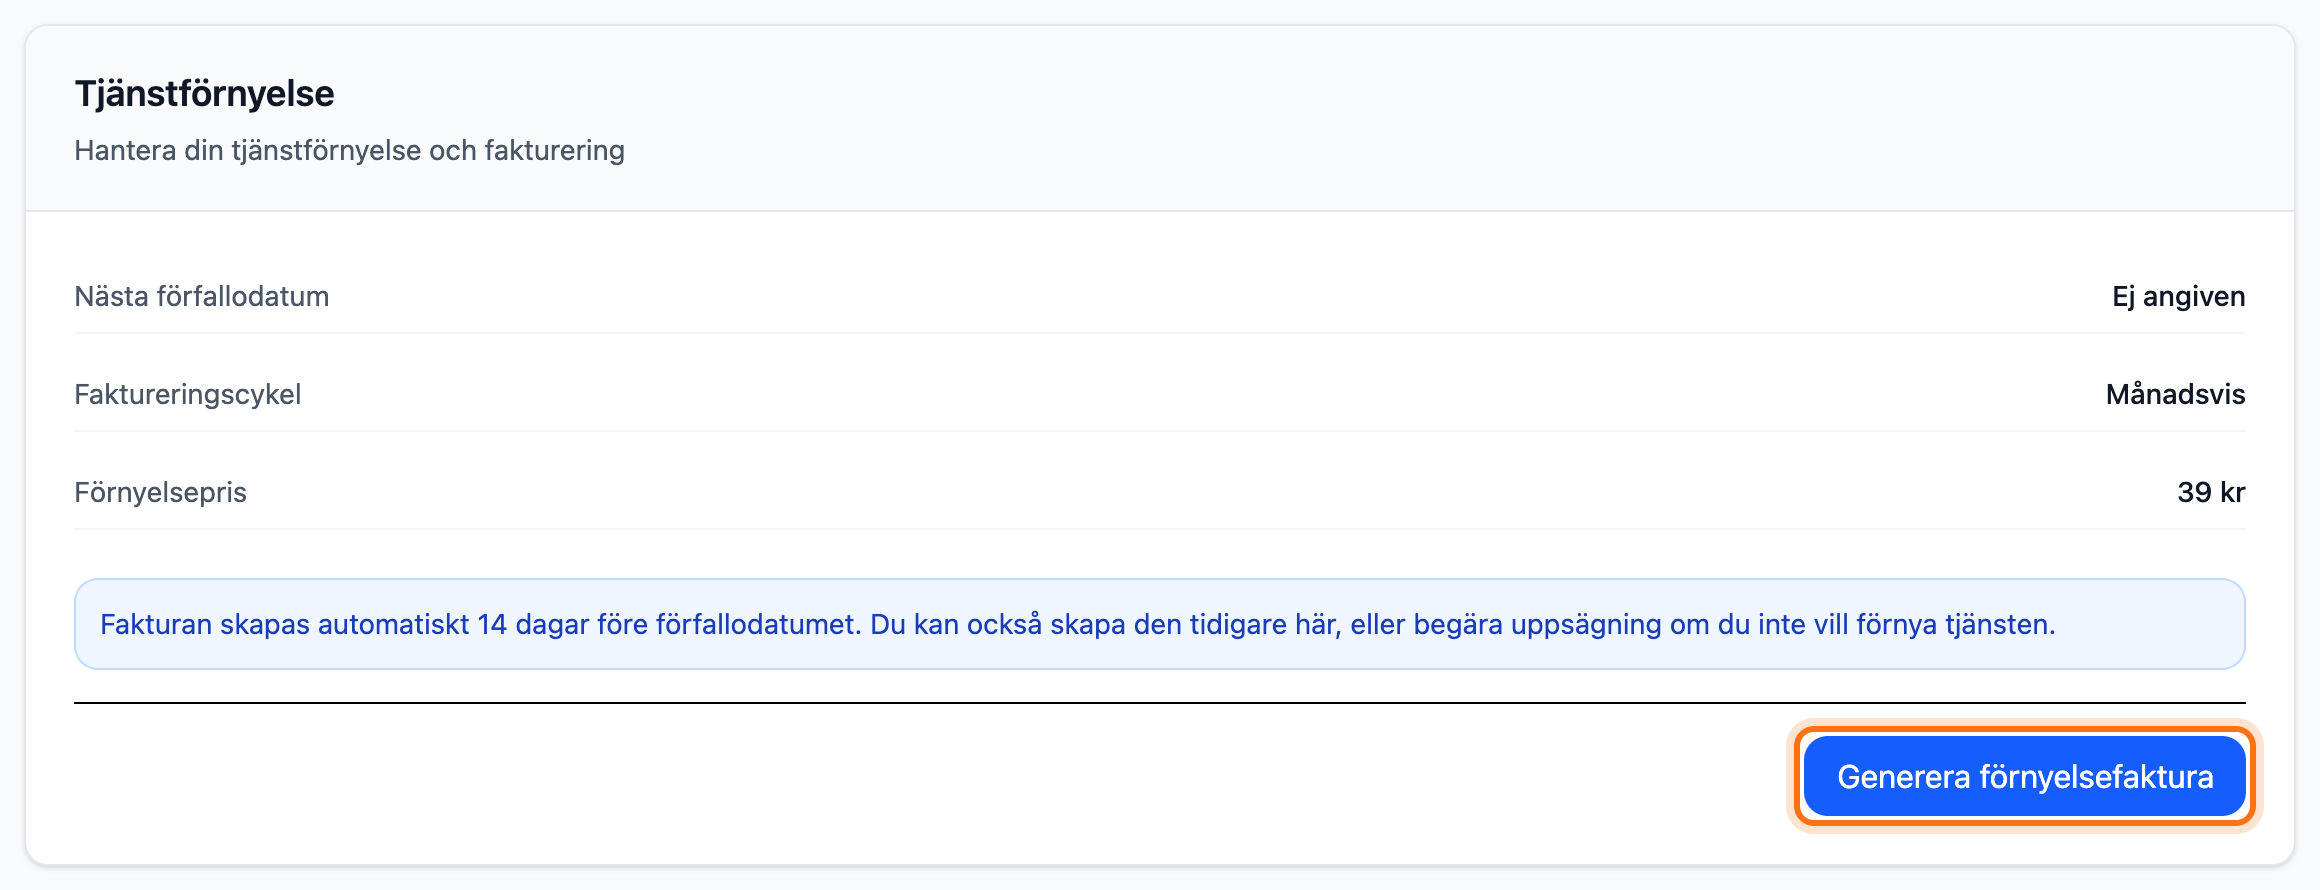Click the 'Nästa förfallodatum' label
The image size is (2320, 890).
202,296
